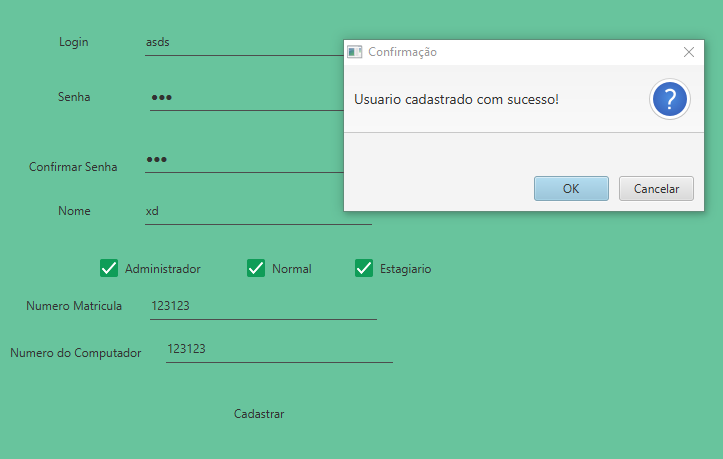723x459 pixels.
Task: Click the Estagiario label text
Action: click(405, 269)
